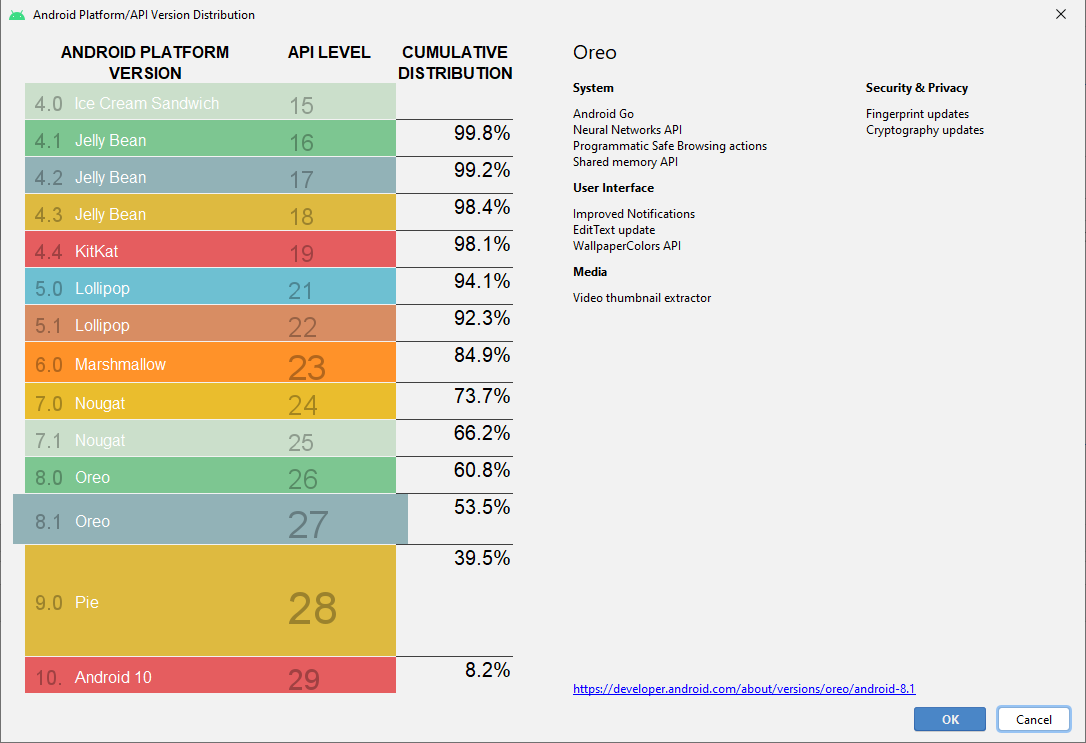Close the API Version Distribution dialog
1086x743 pixels.
click(1060, 15)
